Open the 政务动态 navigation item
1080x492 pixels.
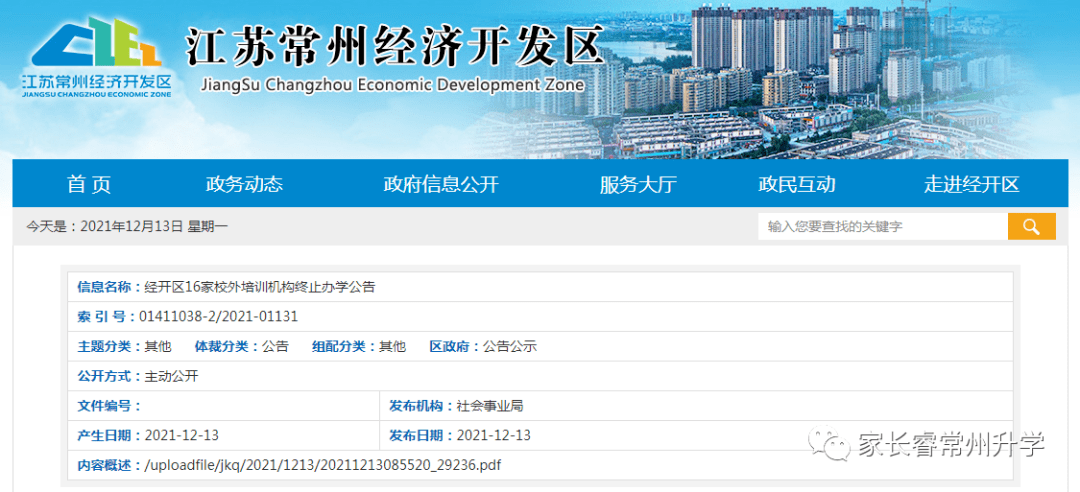(x=244, y=184)
